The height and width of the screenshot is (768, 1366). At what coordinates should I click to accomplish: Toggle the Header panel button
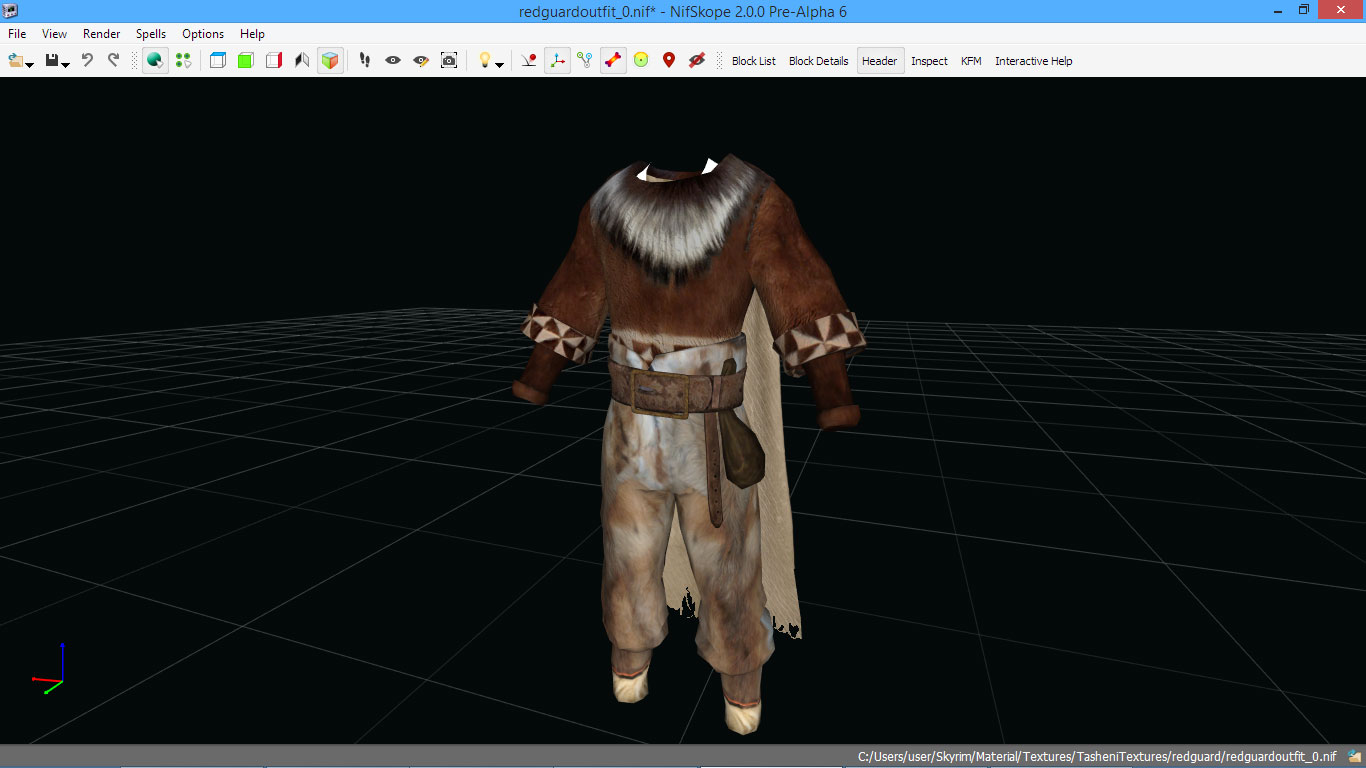point(880,61)
